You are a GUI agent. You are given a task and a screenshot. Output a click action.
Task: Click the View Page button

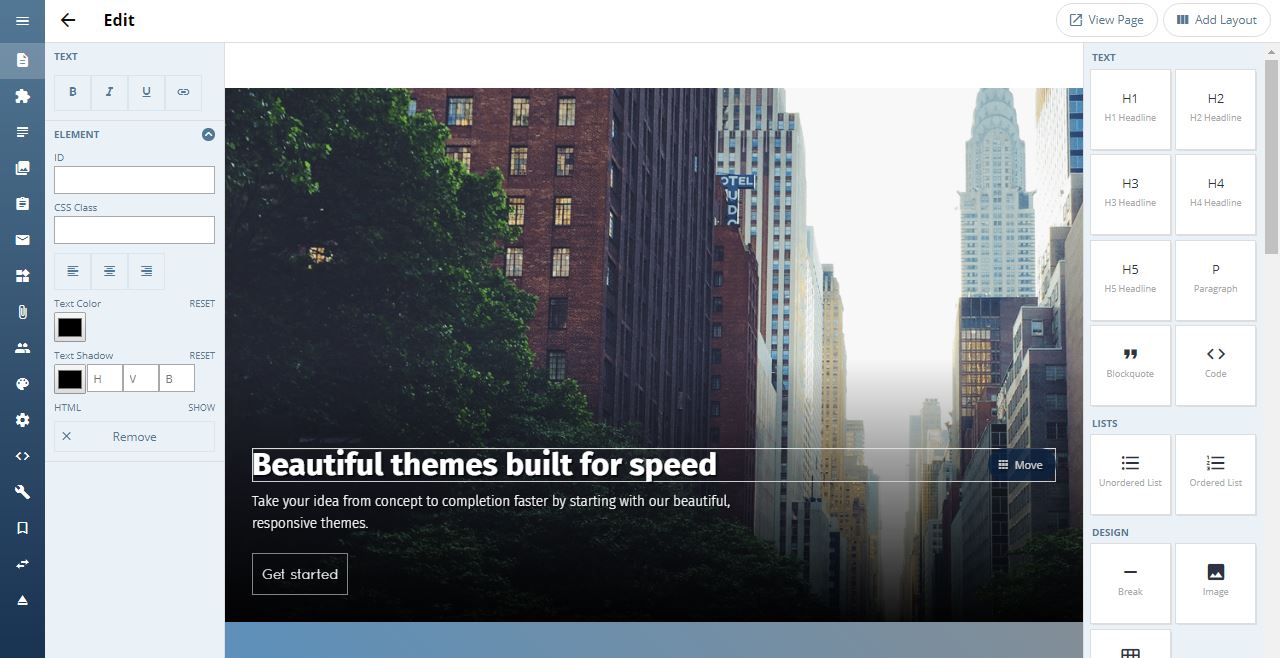[x=1107, y=20]
